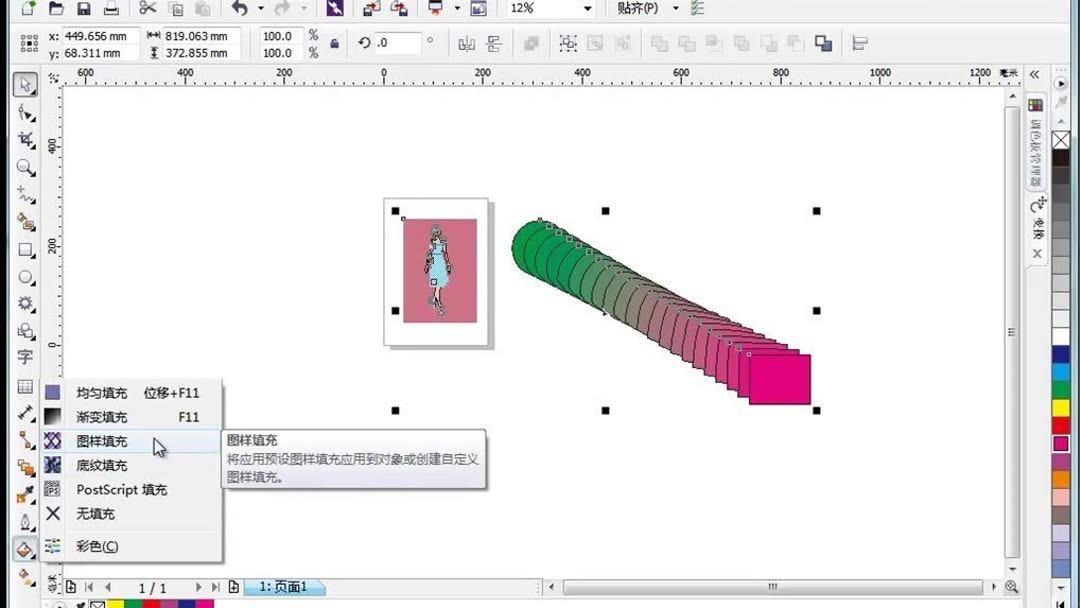Select the Ellipse tool
This screenshot has width=1080, height=608.
tap(25, 278)
